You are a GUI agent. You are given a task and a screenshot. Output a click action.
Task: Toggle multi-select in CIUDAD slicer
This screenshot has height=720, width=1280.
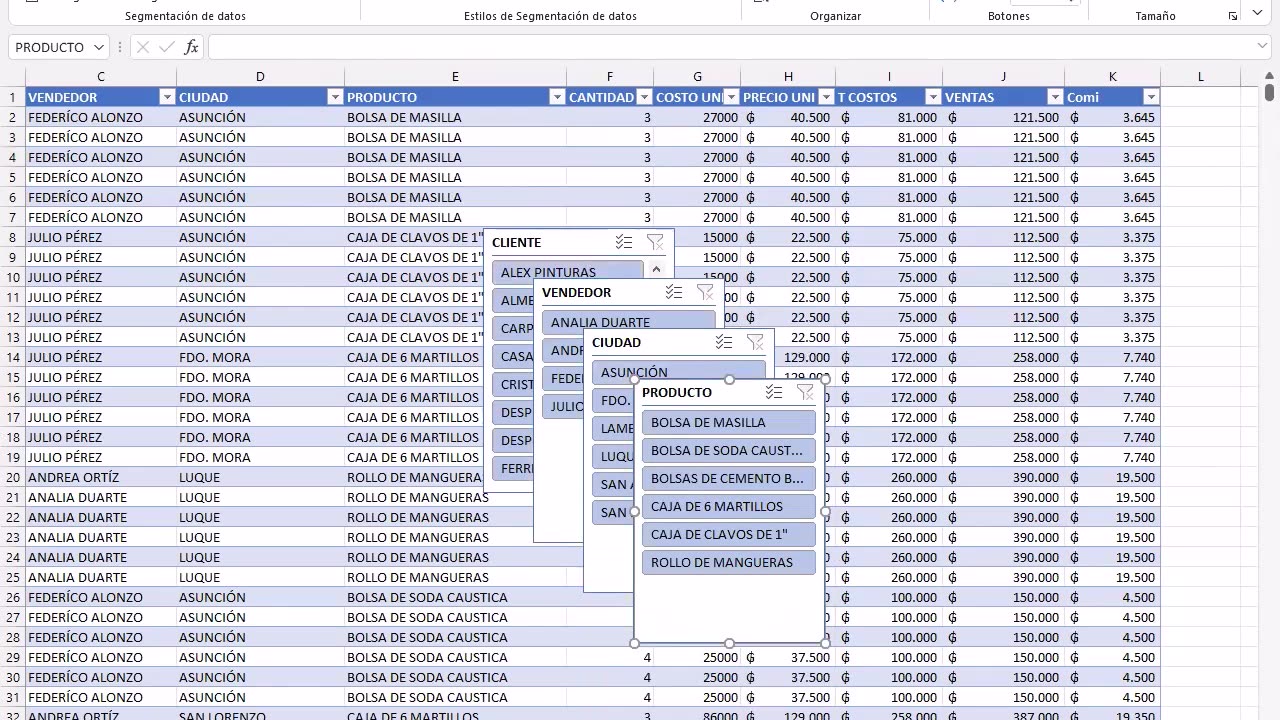724,342
